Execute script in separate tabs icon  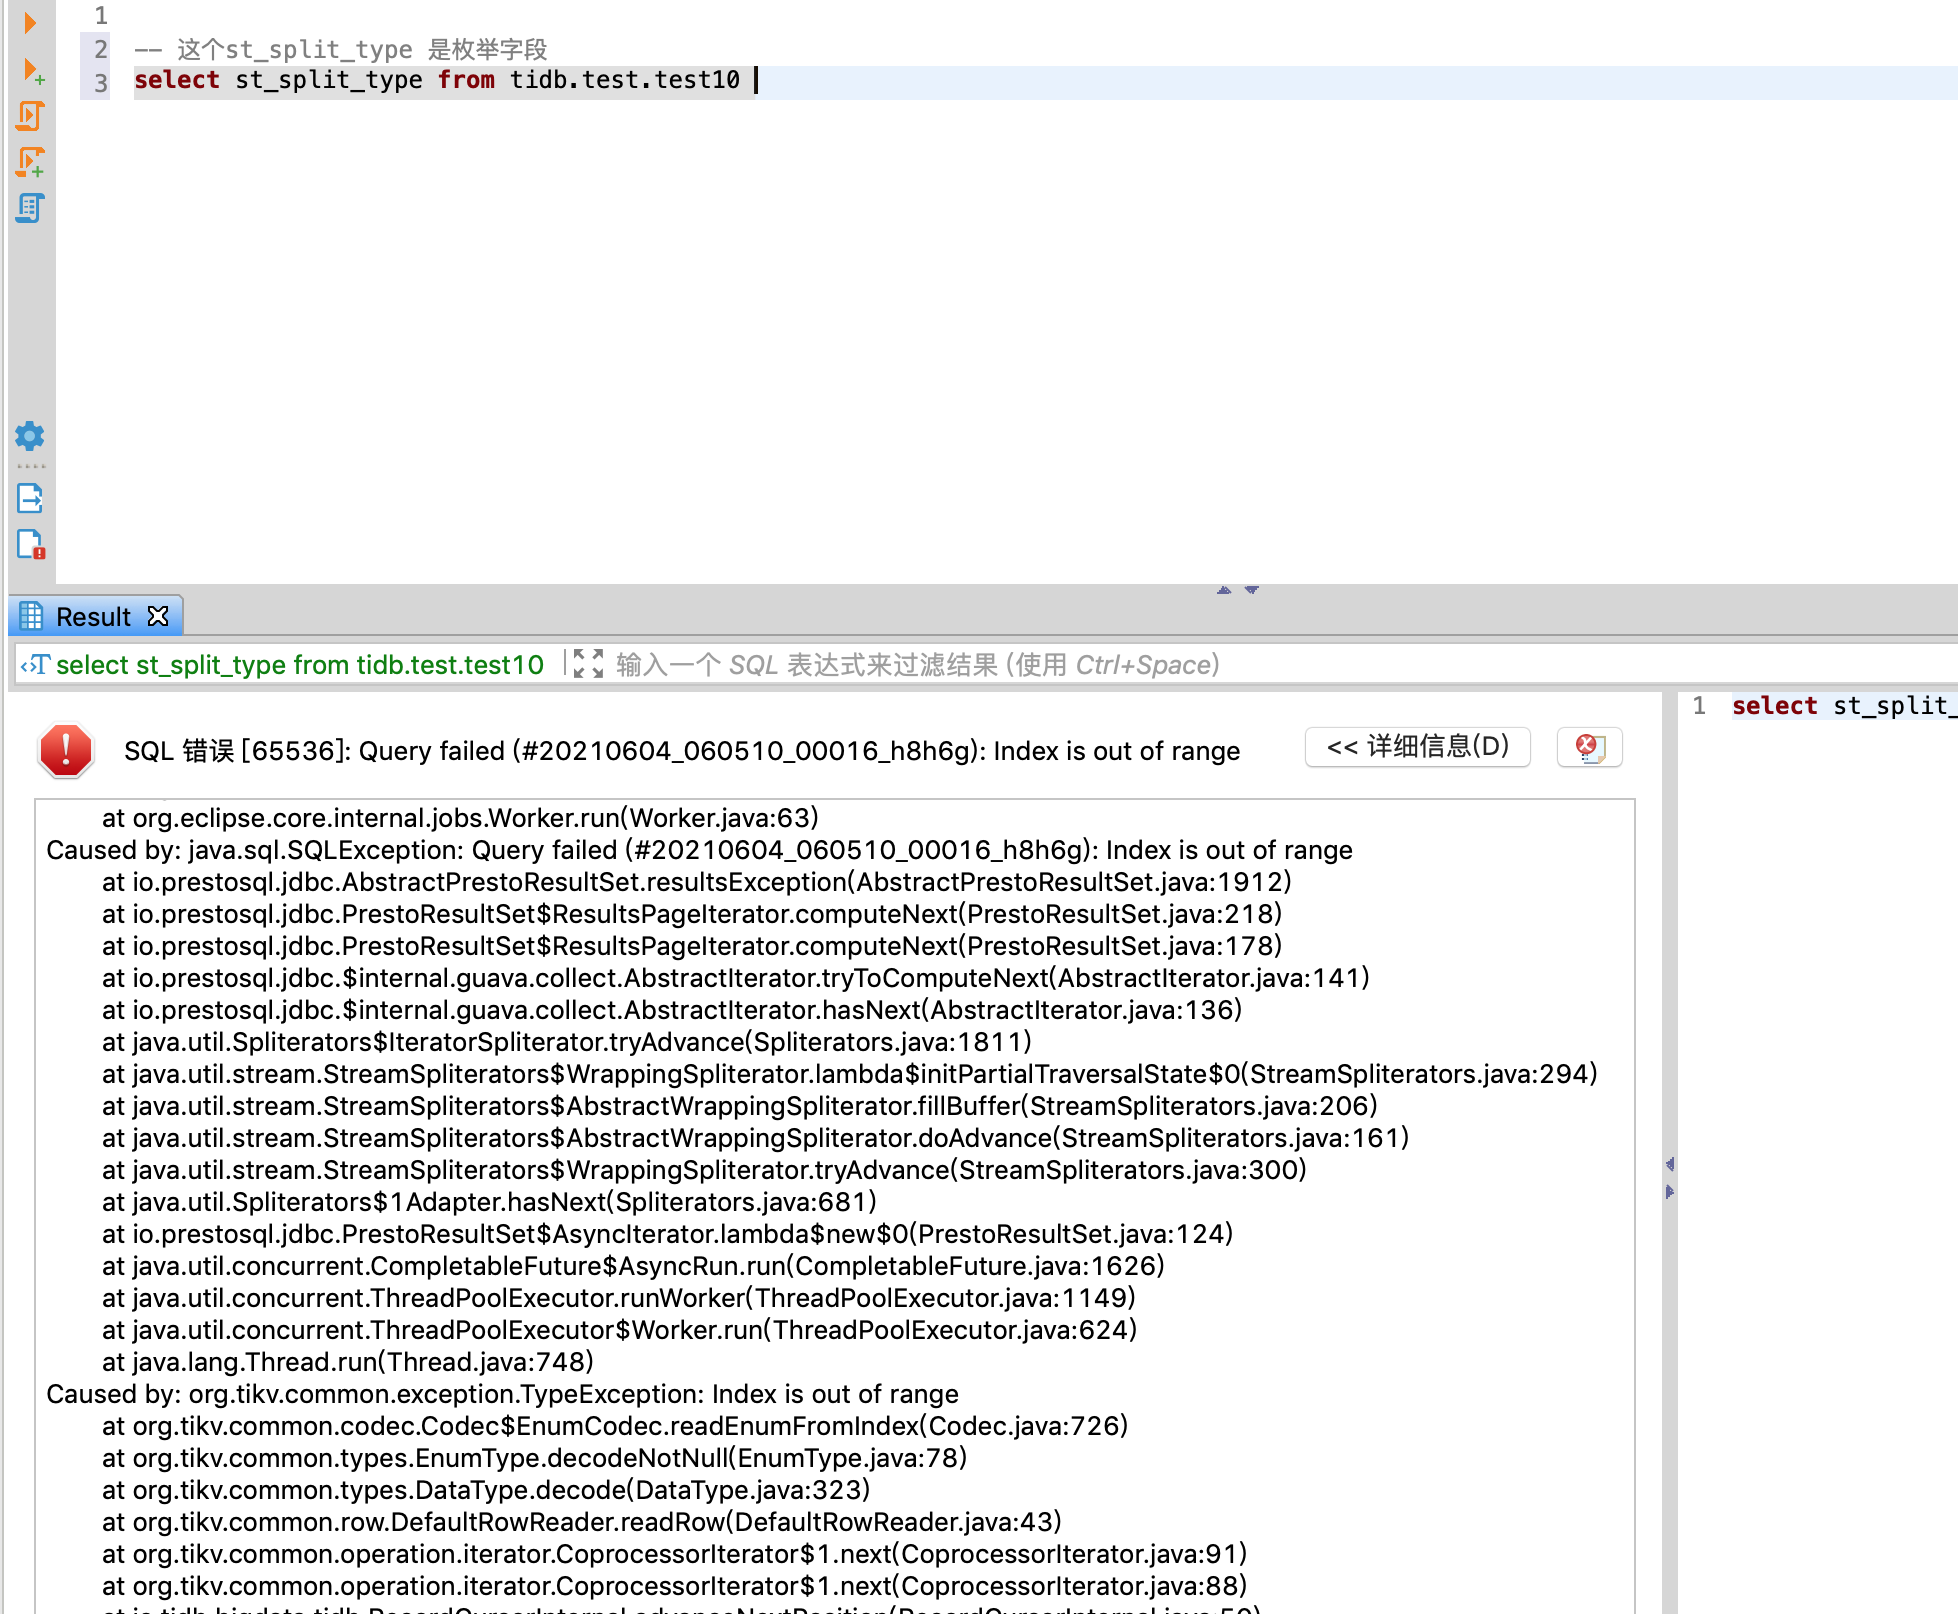pyautogui.click(x=30, y=162)
